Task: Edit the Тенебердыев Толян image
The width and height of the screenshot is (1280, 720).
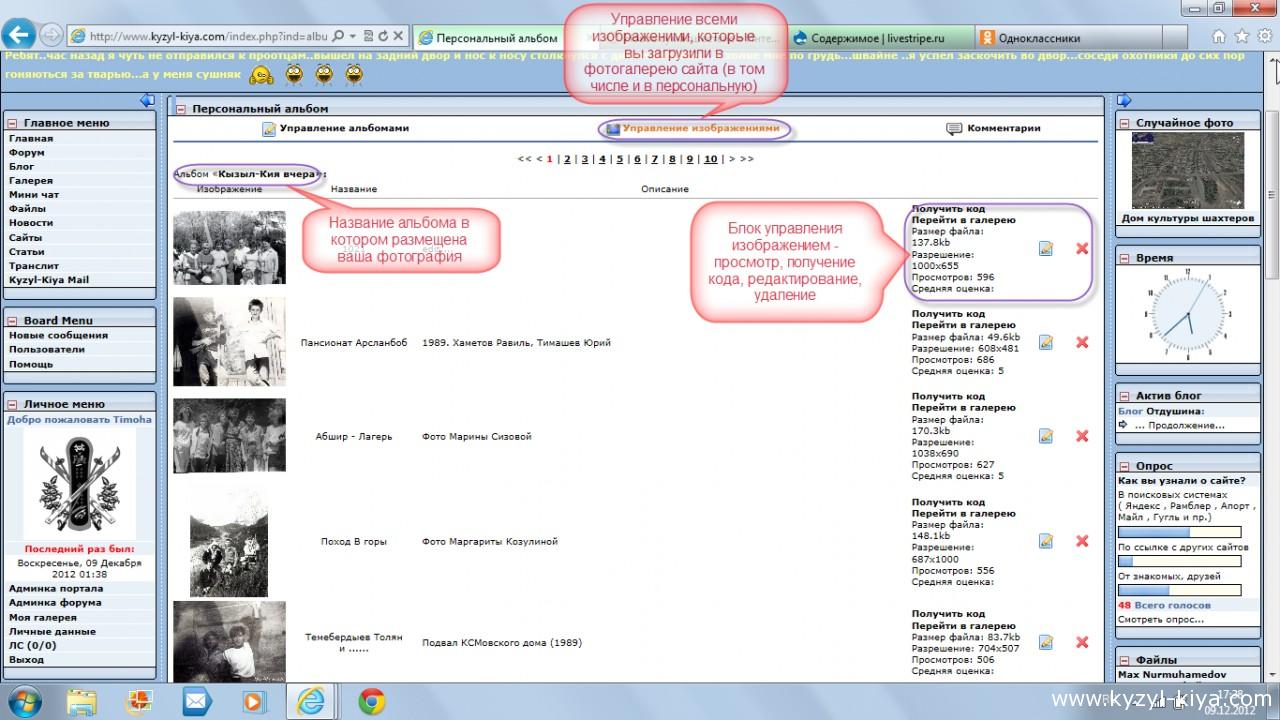Action: 1046,642
